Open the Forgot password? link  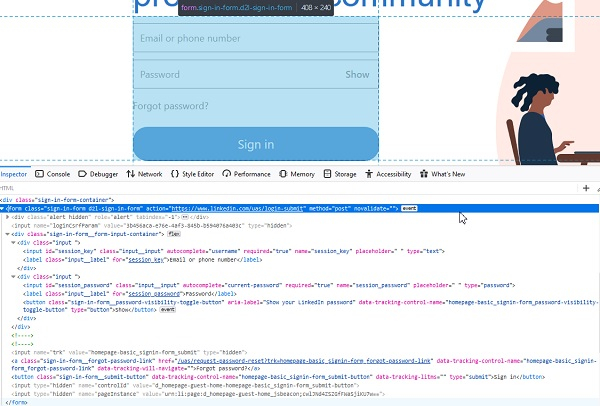coord(171,106)
